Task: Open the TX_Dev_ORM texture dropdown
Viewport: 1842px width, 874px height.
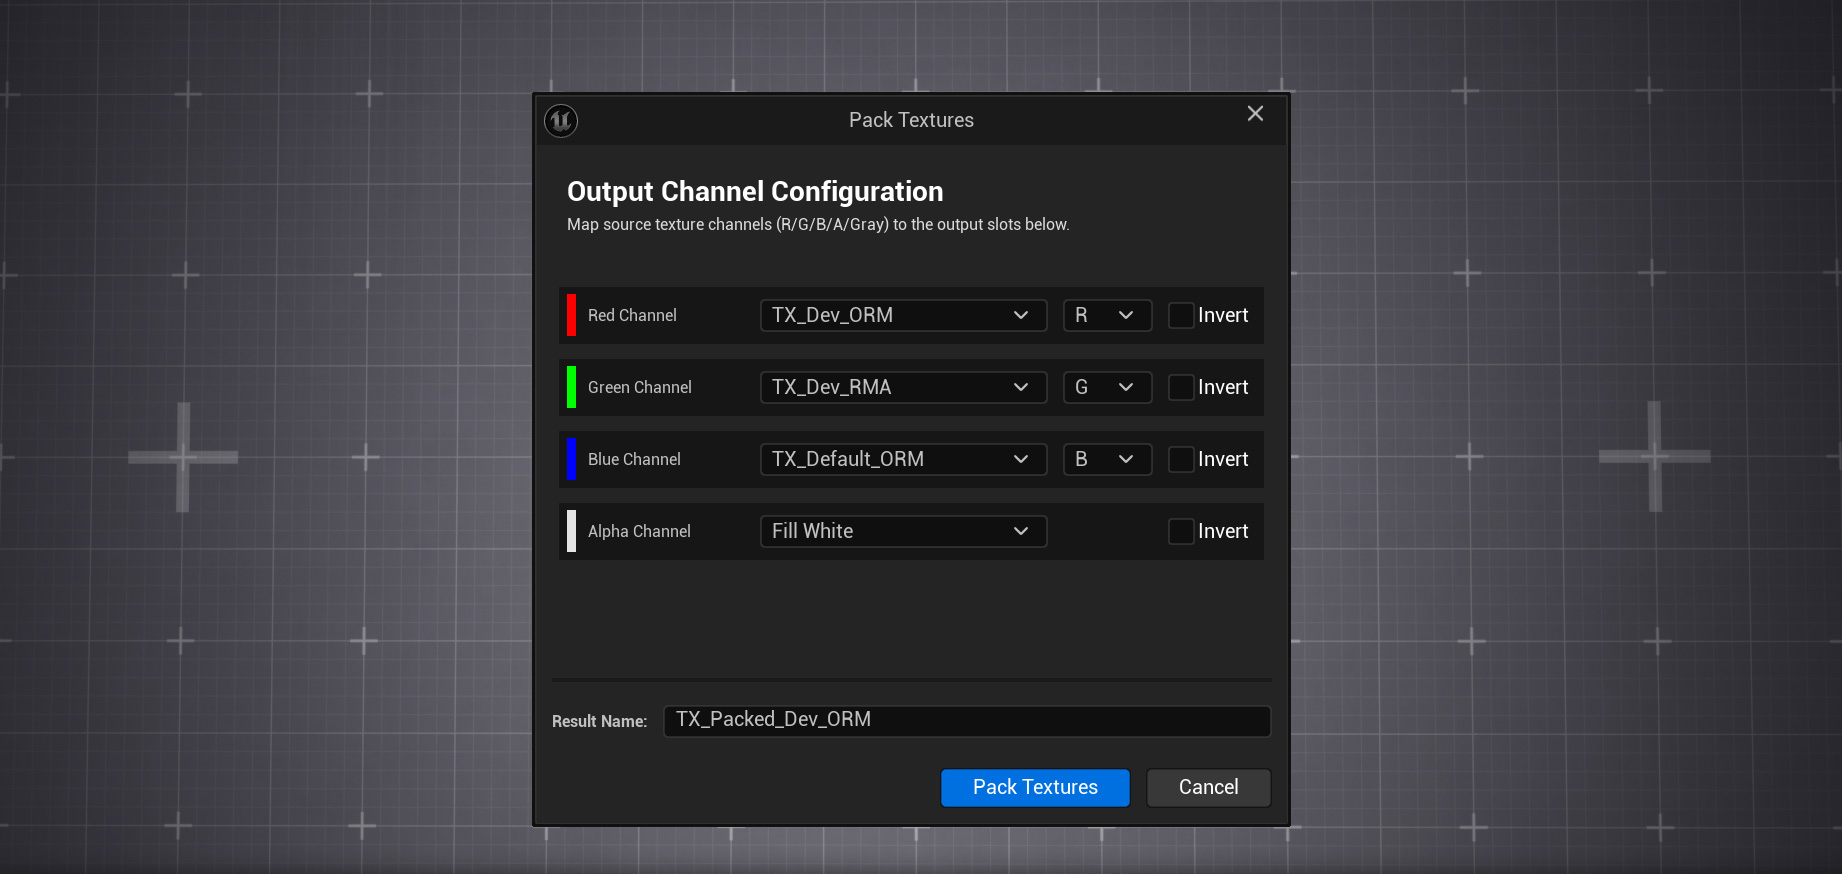Action: (x=903, y=316)
